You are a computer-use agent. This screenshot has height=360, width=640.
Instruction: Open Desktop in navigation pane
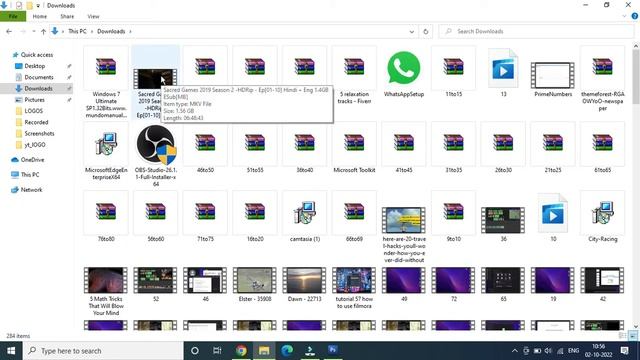tap(35, 66)
